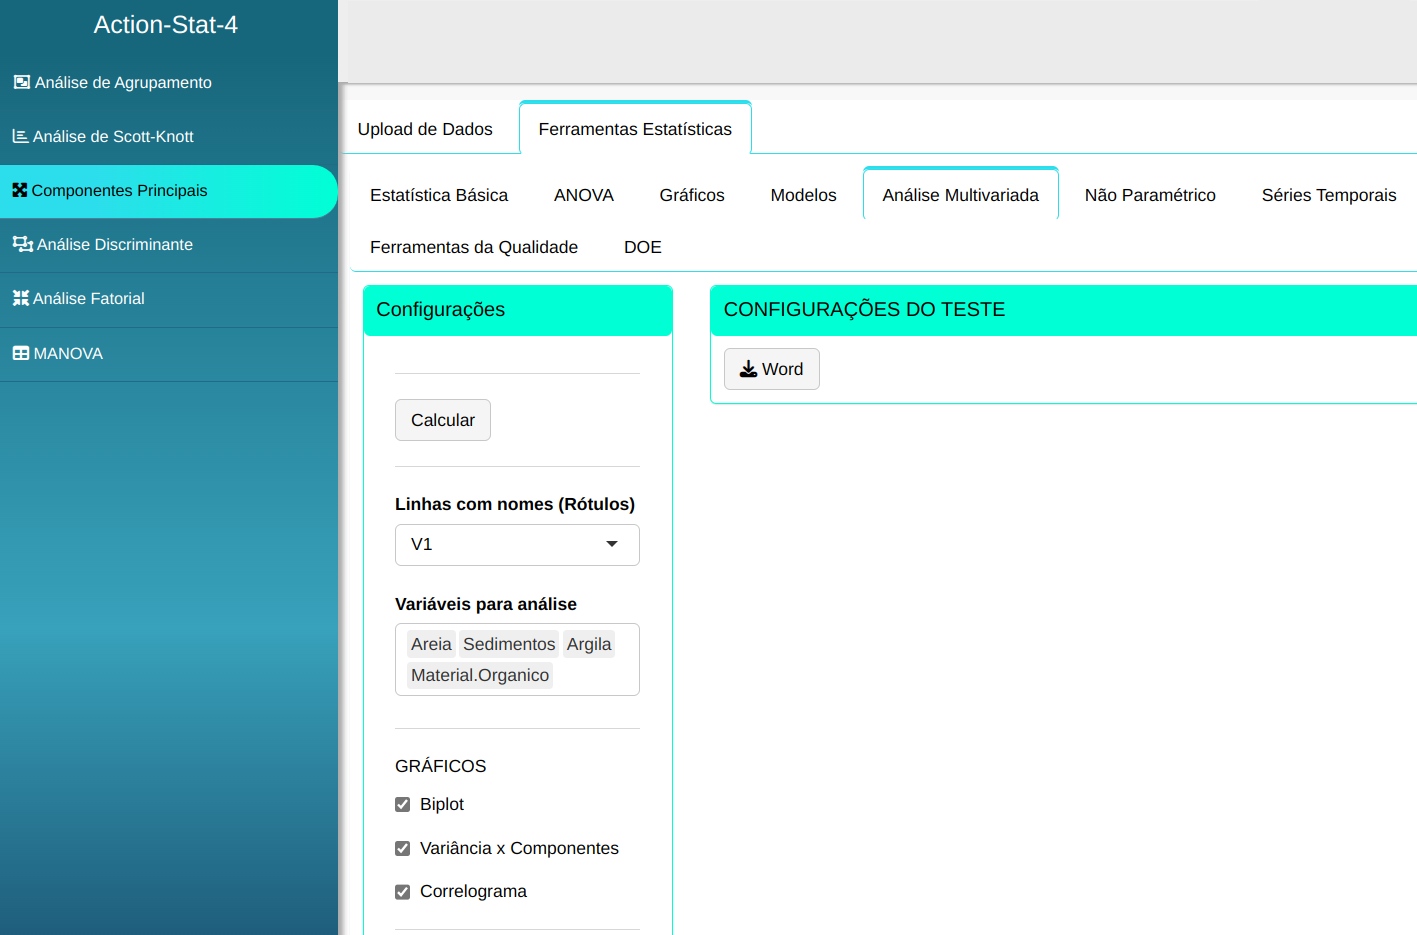
Task: Open the Não Paramétrico tab
Action: pos(1150,195)
